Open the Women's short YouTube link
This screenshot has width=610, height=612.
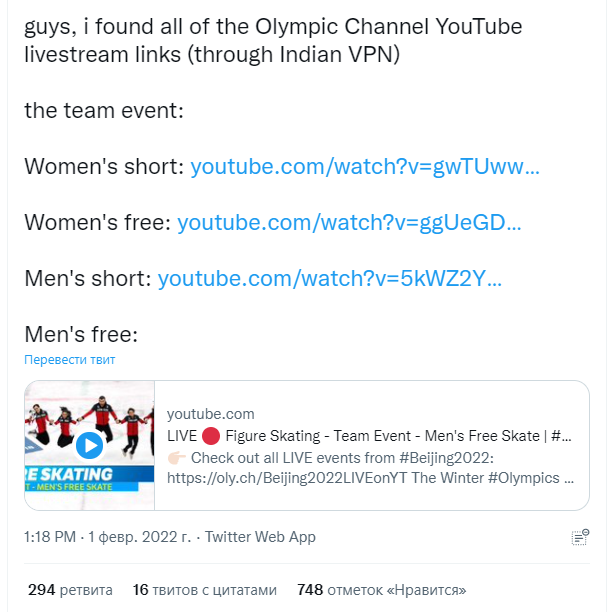point(365,166)
